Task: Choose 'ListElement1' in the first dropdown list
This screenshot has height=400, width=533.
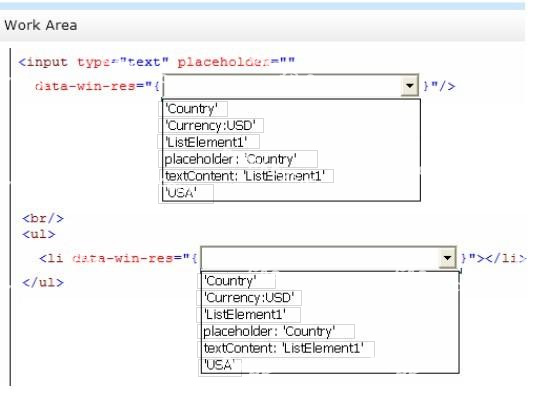Action: 209,142
